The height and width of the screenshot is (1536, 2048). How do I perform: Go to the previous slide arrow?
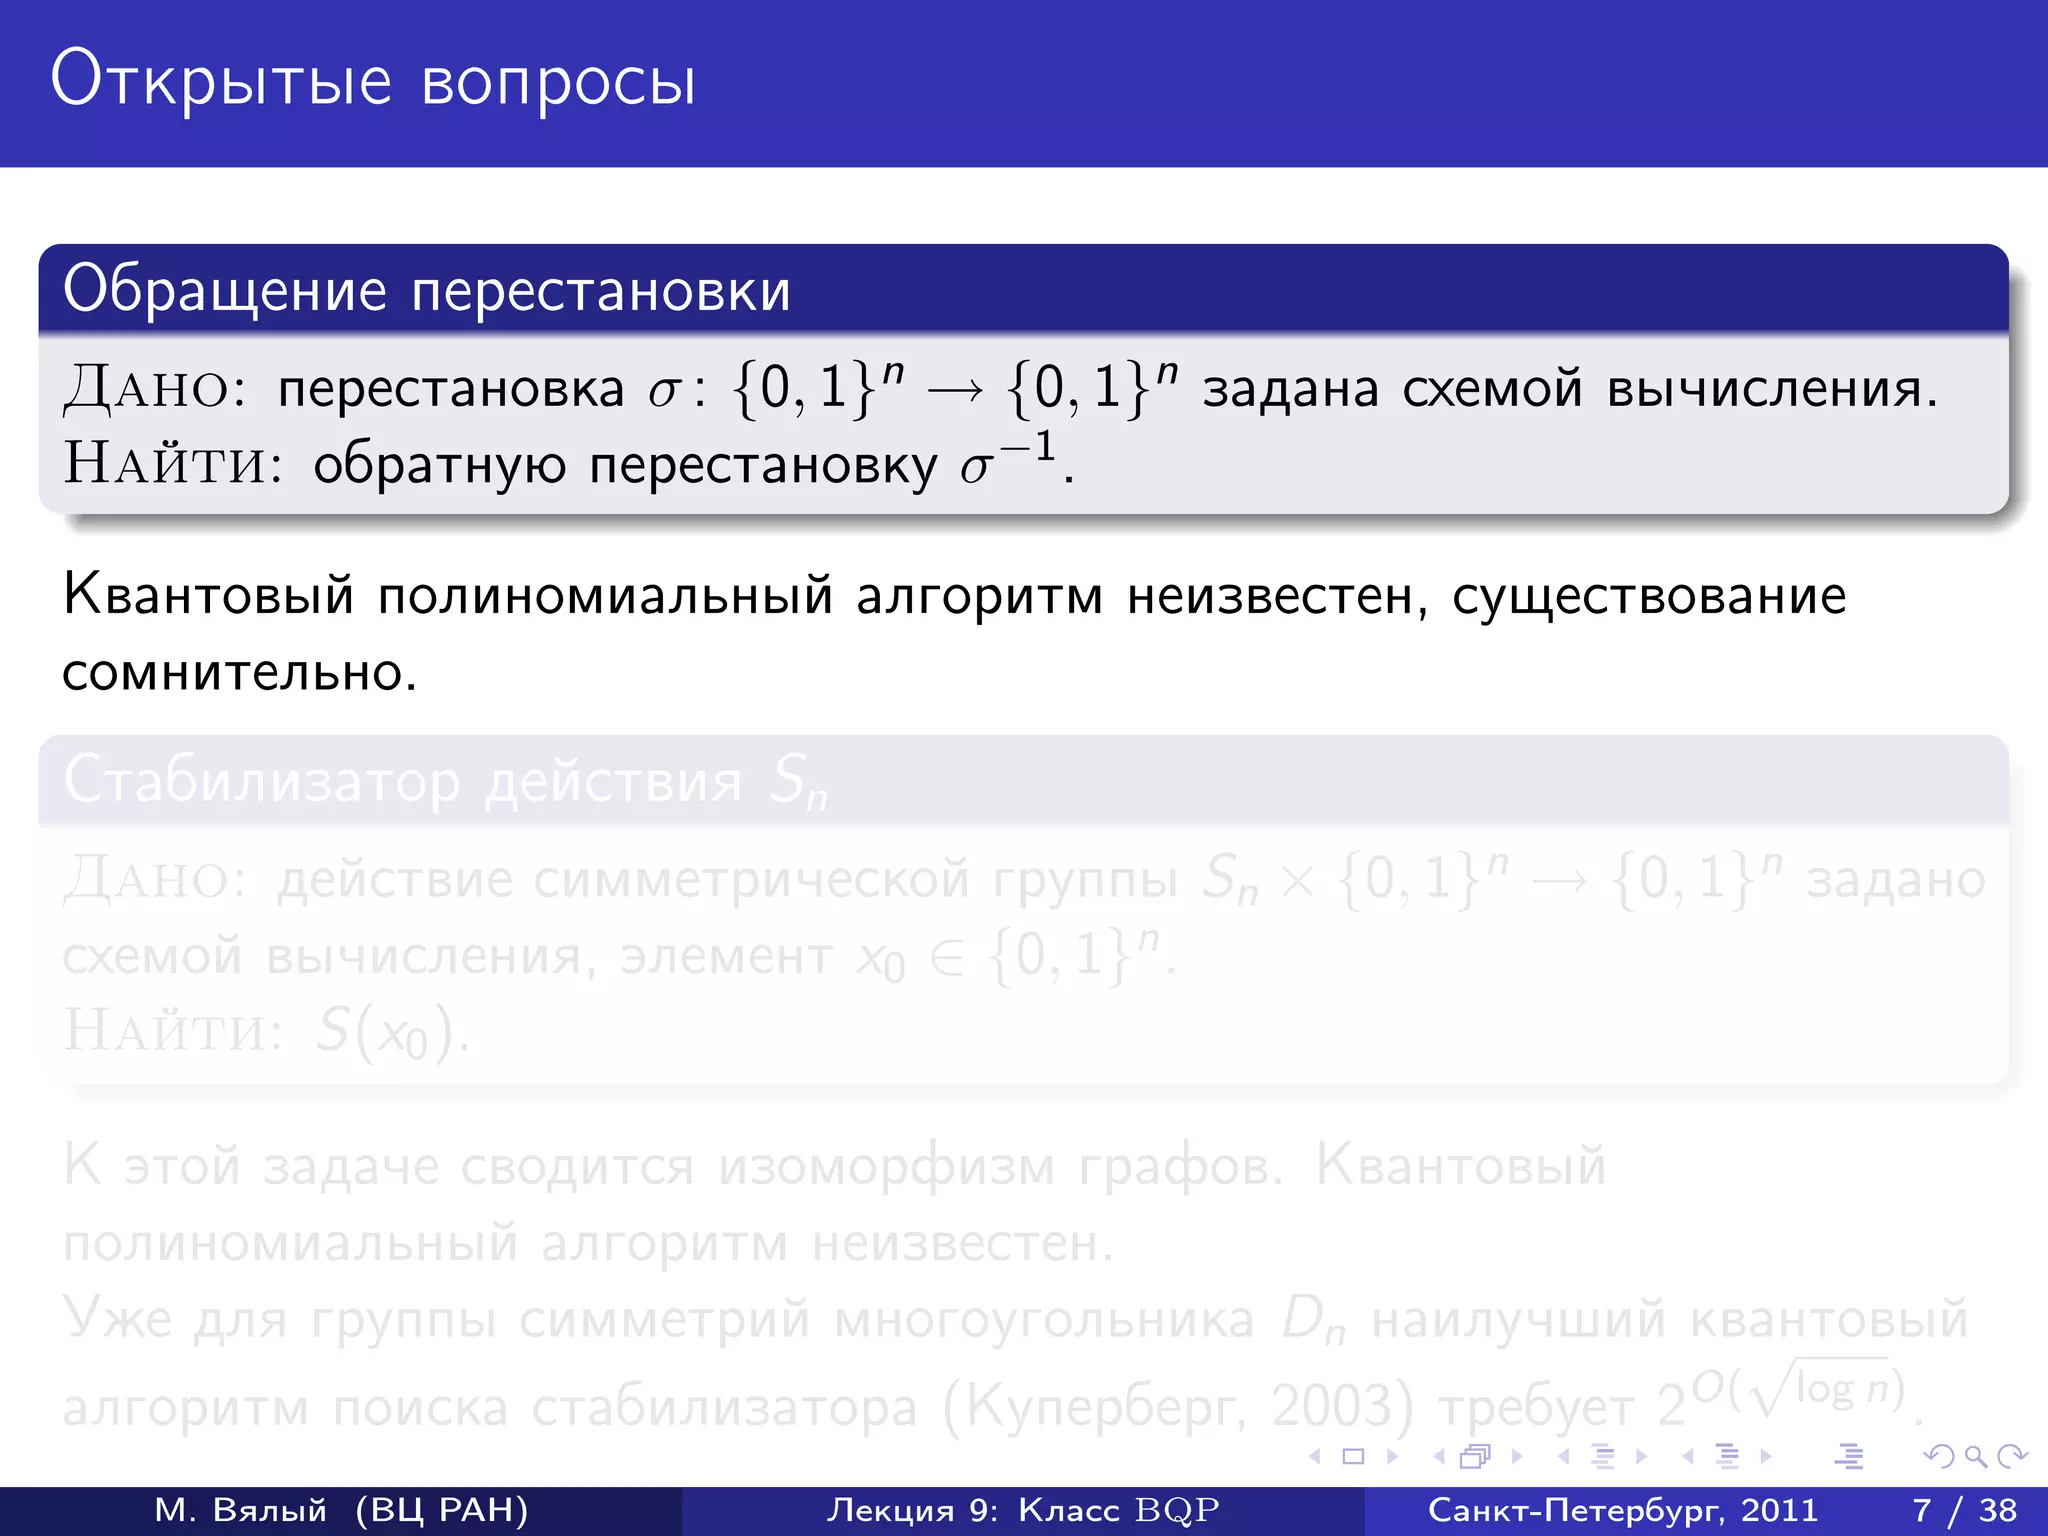tap(1316, 1456)
